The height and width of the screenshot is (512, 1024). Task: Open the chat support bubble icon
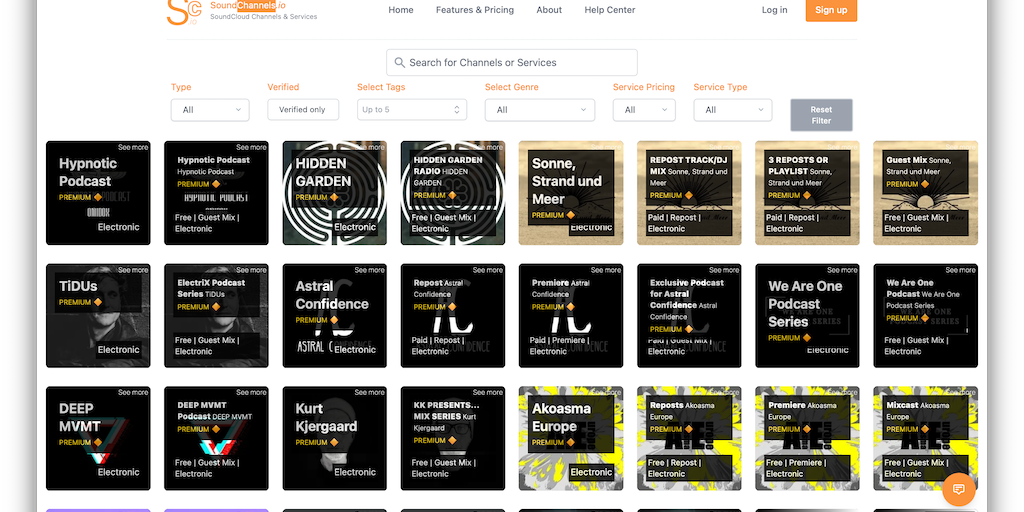pos(959,490)
